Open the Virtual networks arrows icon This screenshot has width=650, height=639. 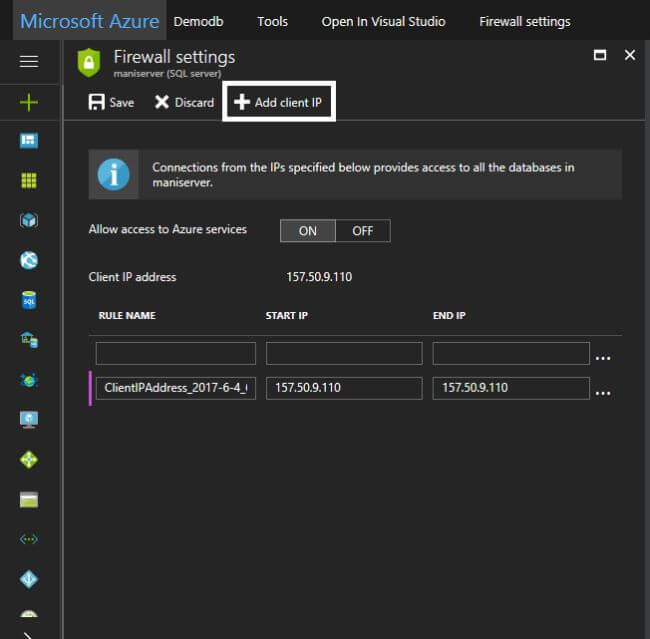point(29,539)
